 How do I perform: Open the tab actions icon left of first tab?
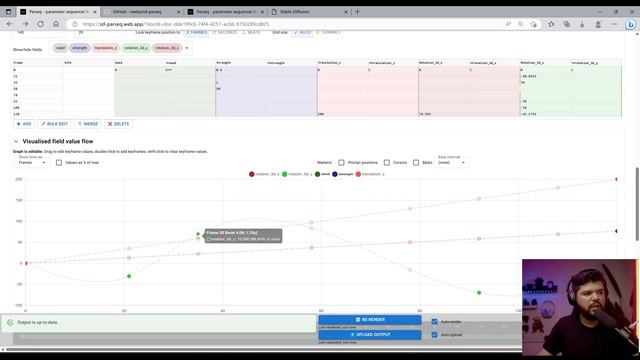(8, 12)
